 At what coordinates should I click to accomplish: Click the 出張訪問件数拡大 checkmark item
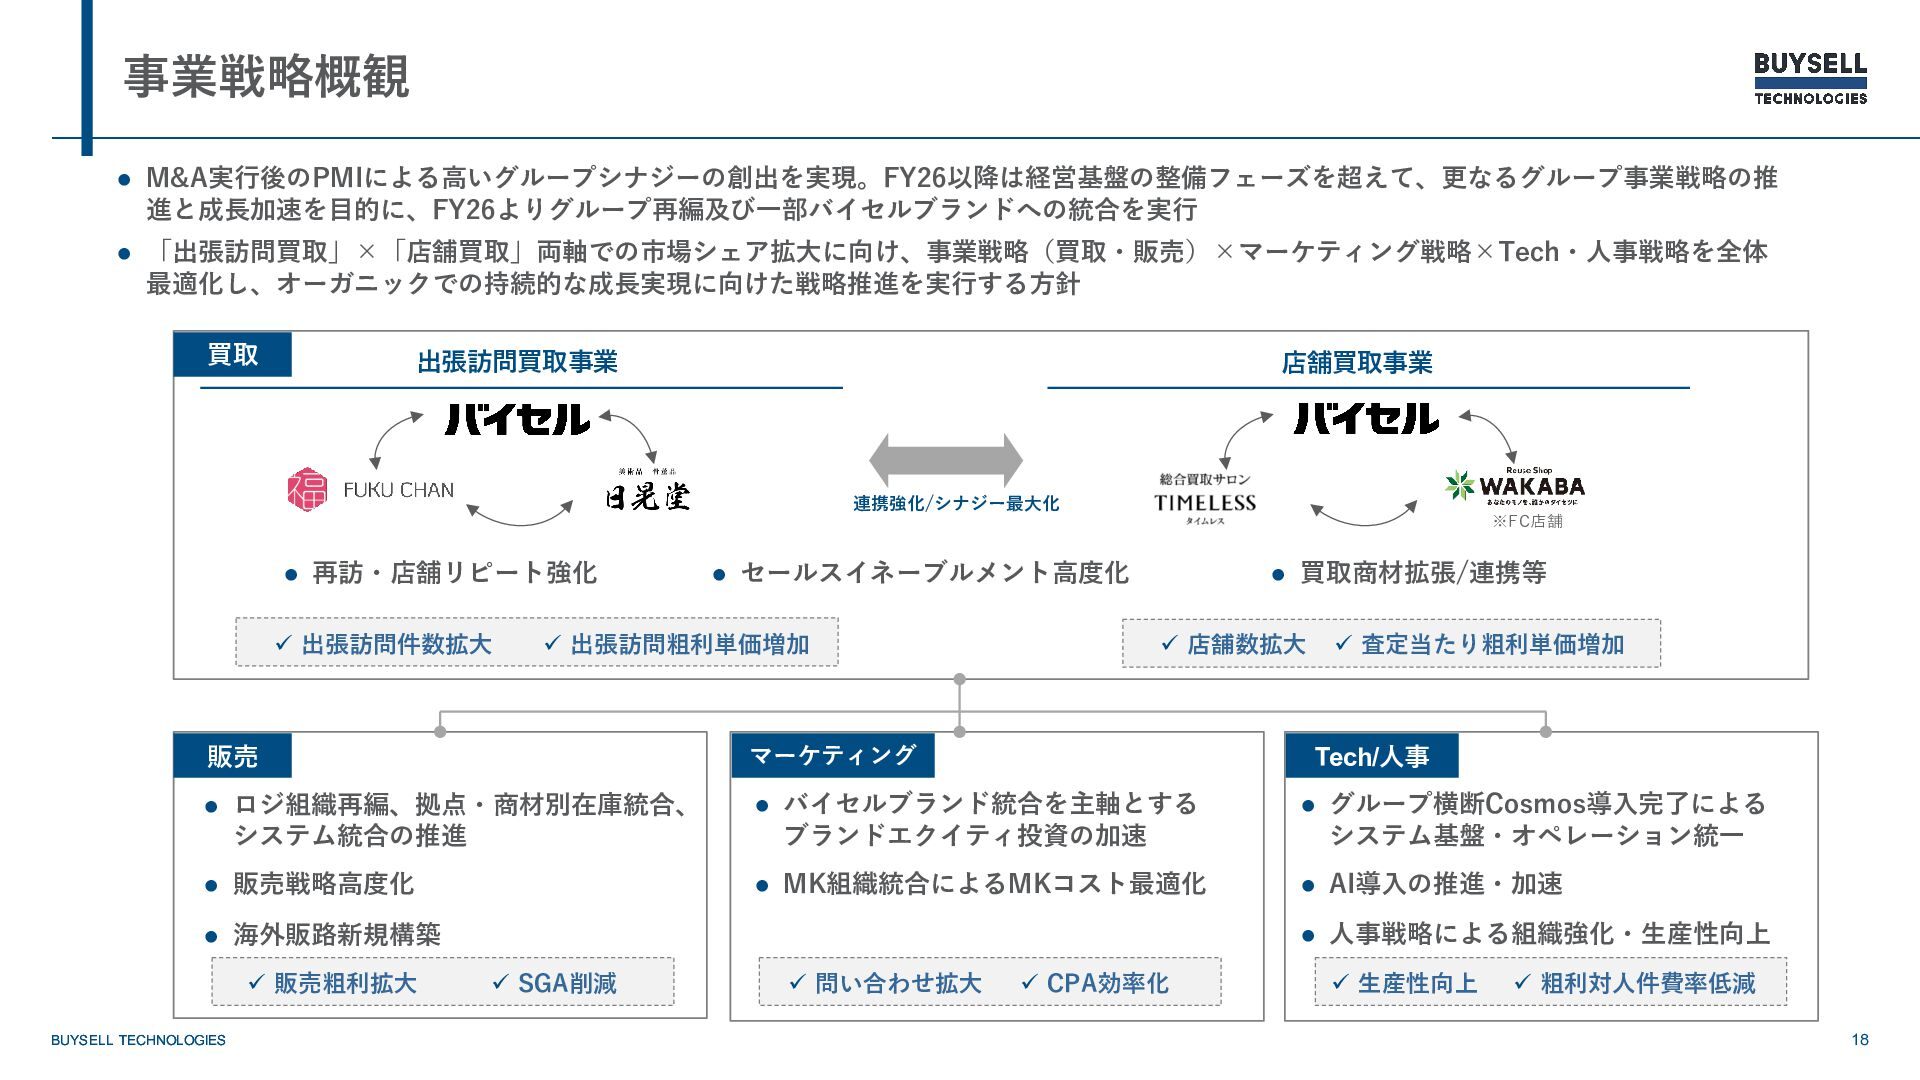(x=384, y=644)
